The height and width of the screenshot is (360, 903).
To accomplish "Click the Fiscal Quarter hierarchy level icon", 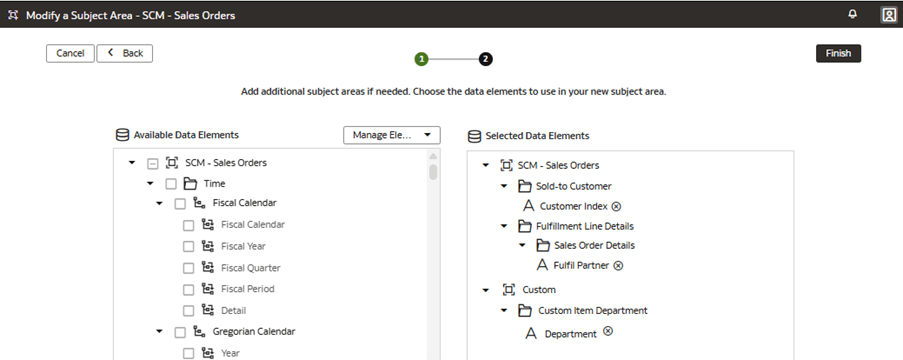I will 208,267.
